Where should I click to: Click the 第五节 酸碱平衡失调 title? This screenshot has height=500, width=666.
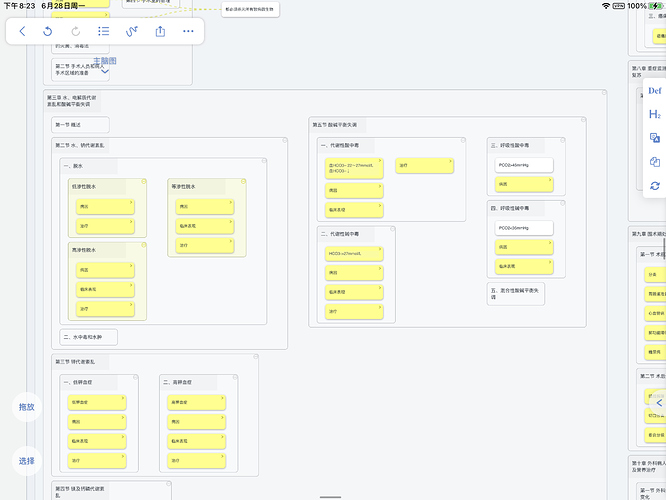coord(335,125)
